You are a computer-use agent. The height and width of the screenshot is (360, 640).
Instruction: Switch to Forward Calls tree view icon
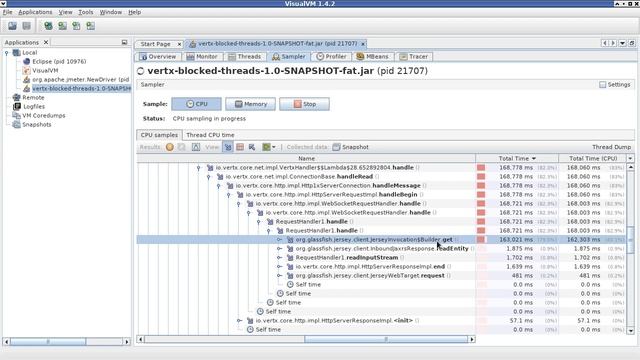click(x=228, y=147)
